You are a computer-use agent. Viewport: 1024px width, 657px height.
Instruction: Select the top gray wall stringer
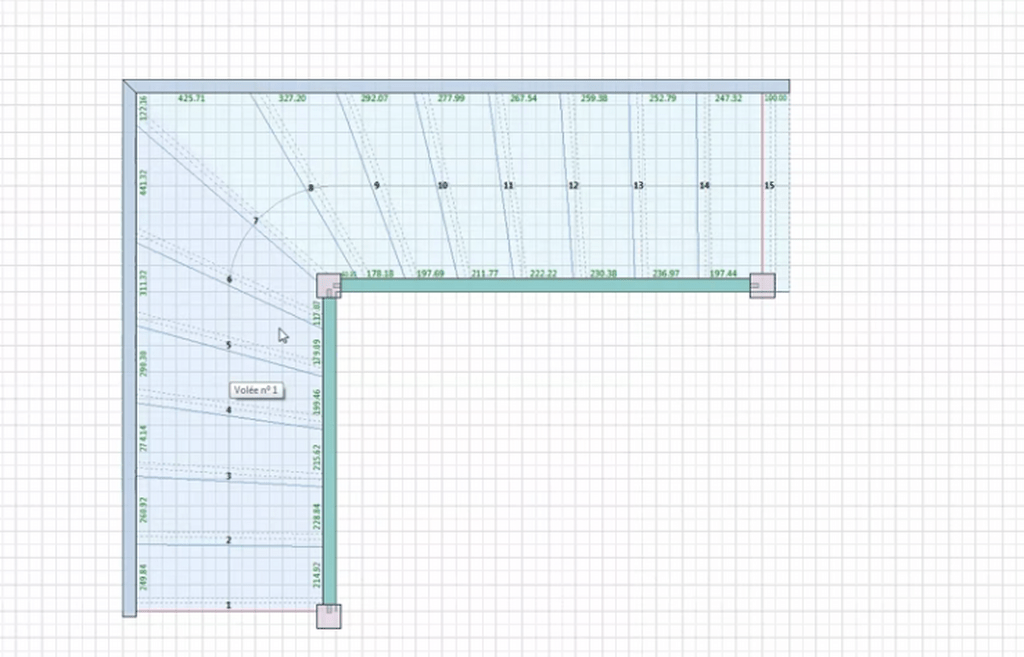click(x=456, y=86)
